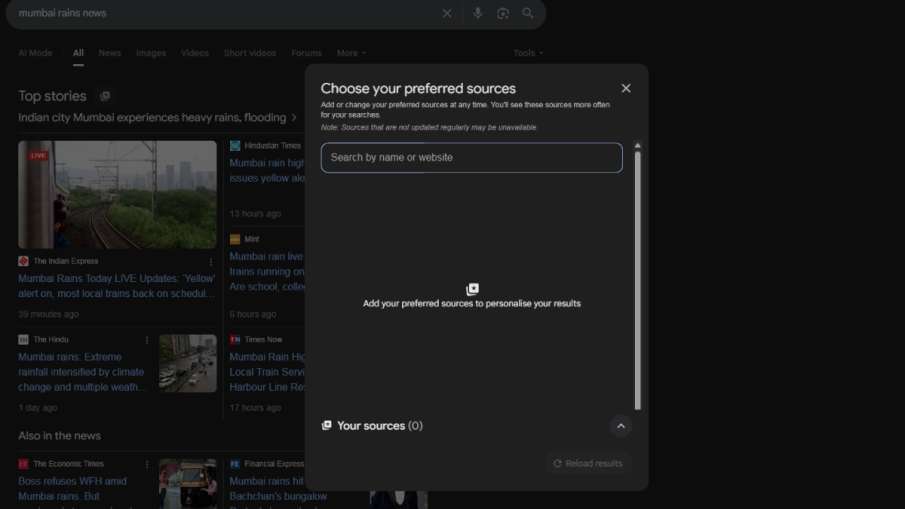Click The Indian Express source name
The height and width of the screenshot is (509, 905).
[x=66, y=261]
